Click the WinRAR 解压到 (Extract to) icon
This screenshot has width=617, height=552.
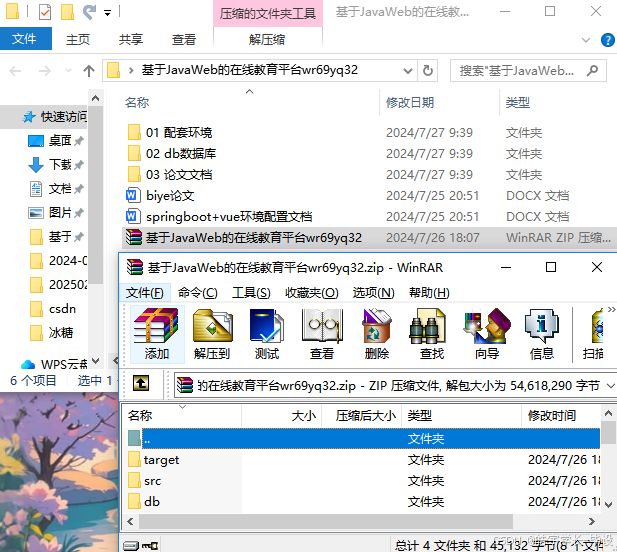click(212, 334)
